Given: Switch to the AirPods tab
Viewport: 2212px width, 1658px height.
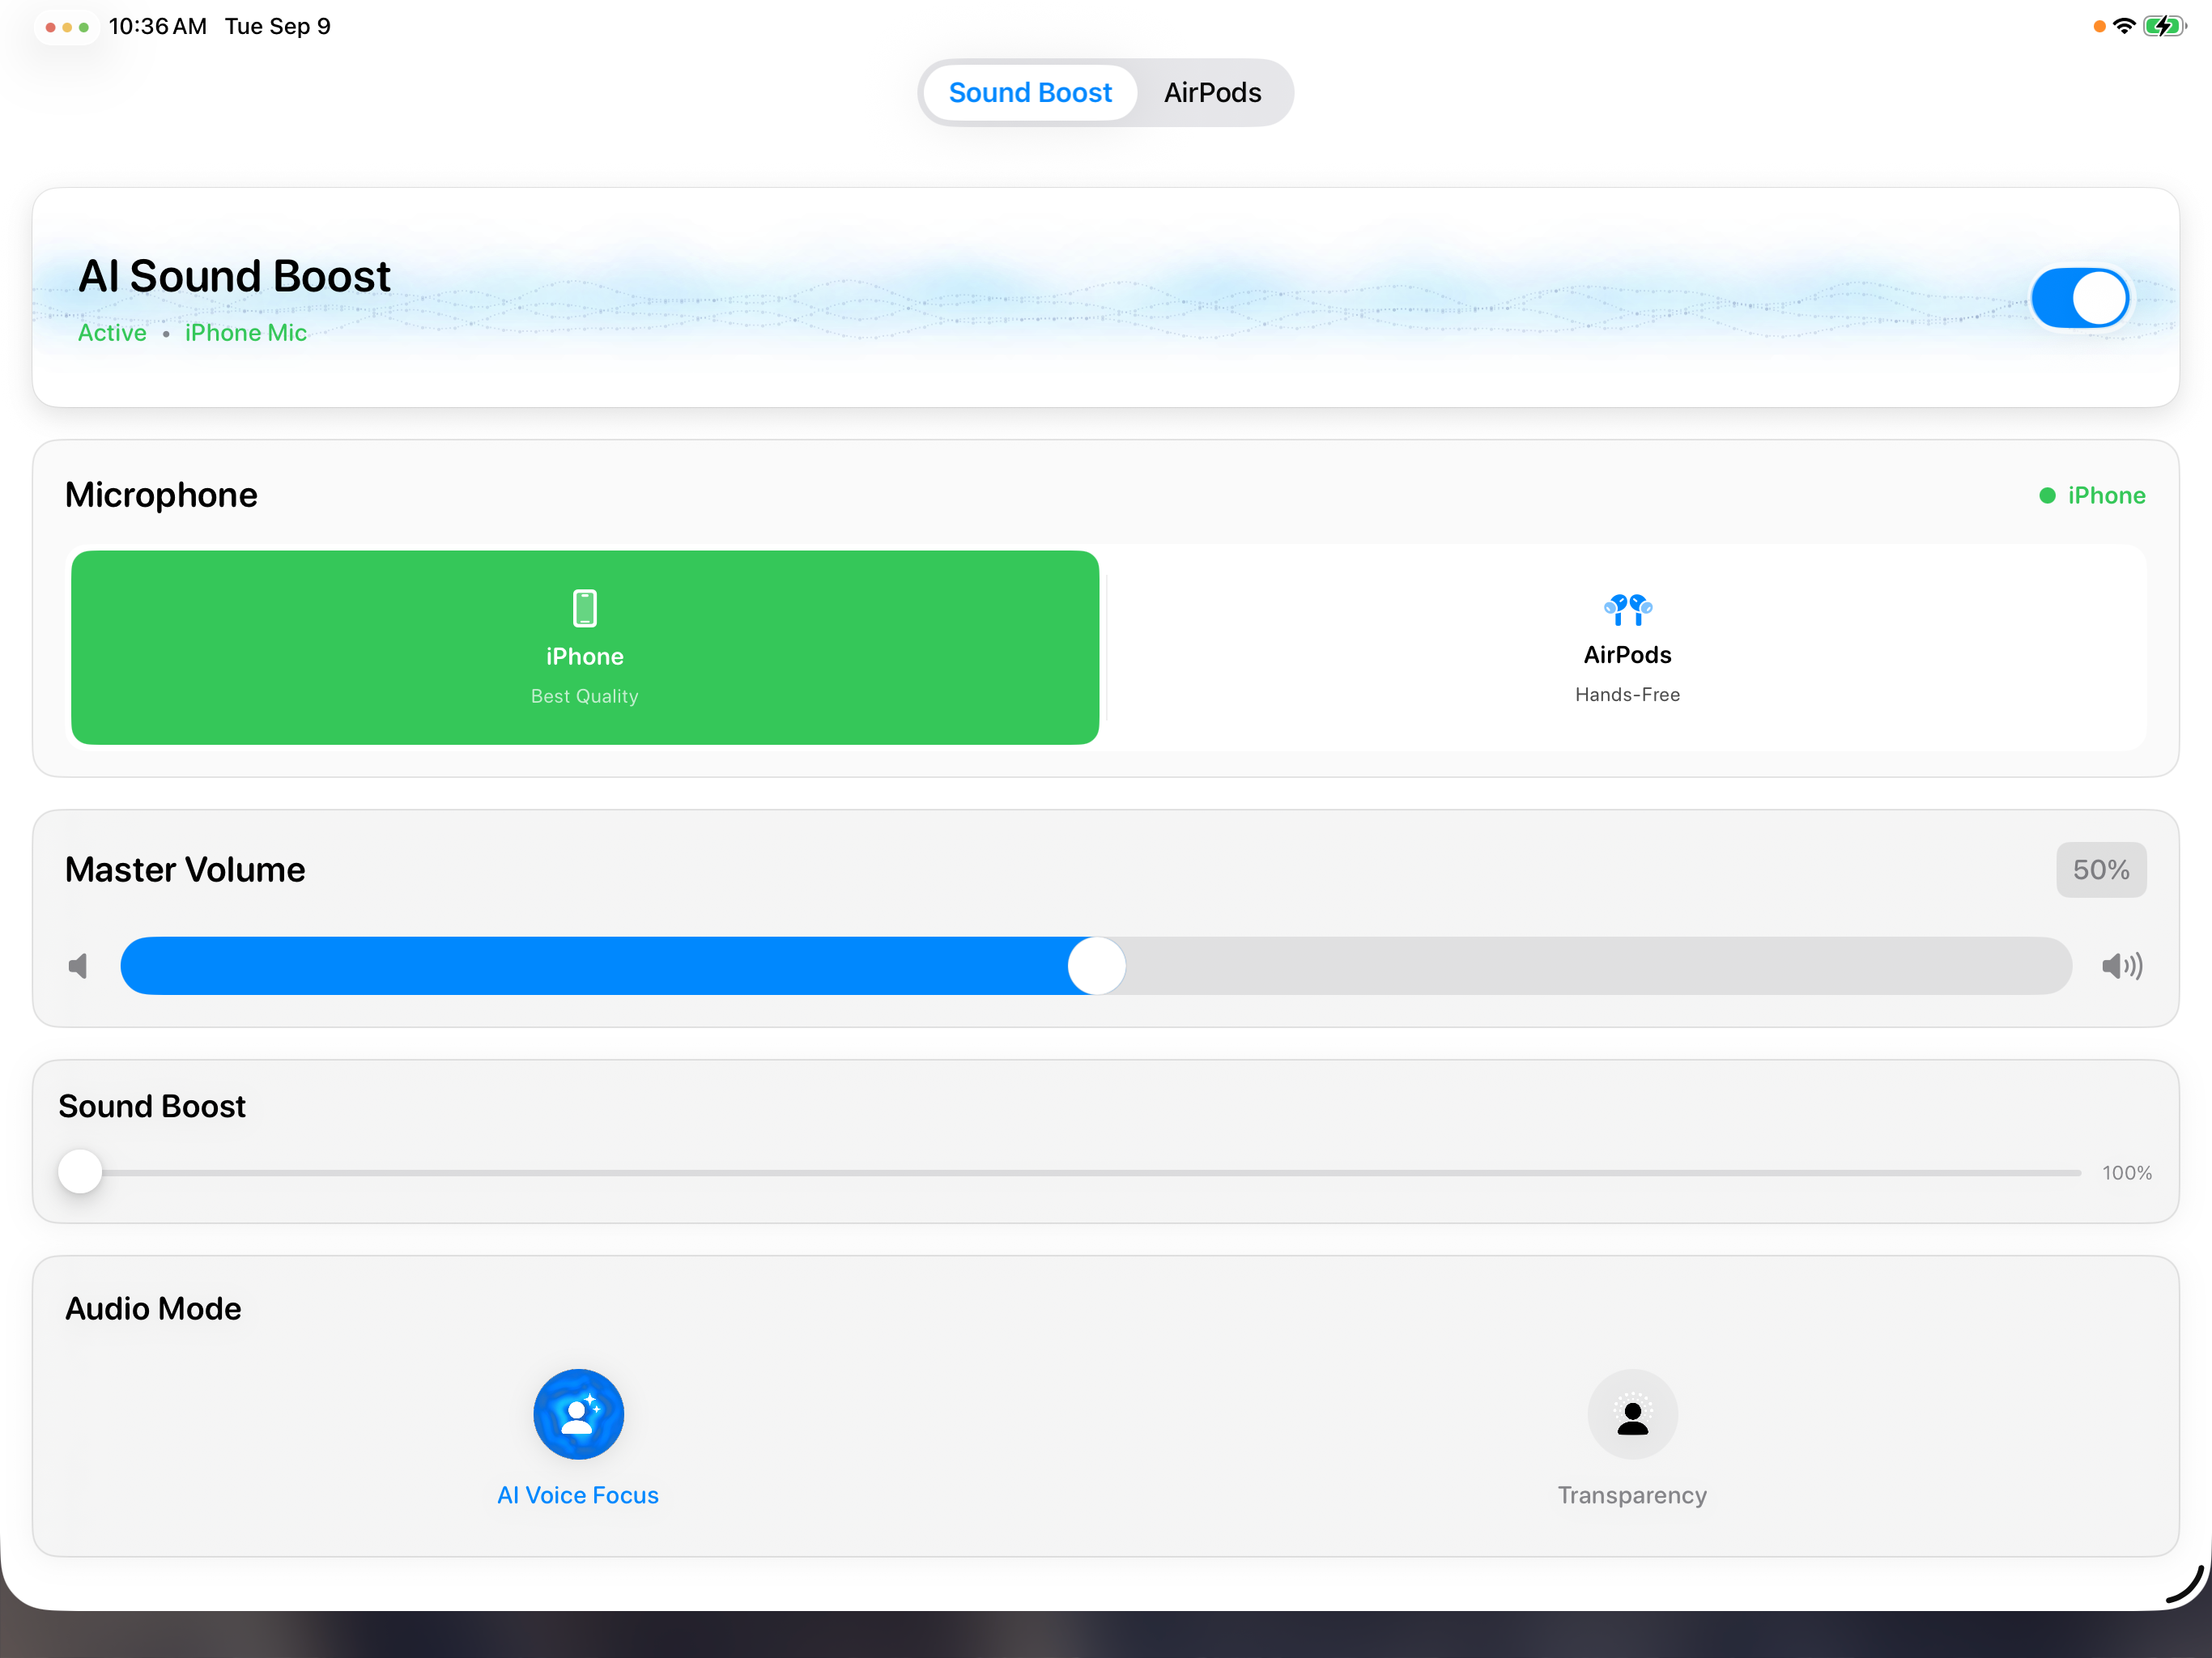Looking at the screenshot, I should click(x=1212, y=93).
